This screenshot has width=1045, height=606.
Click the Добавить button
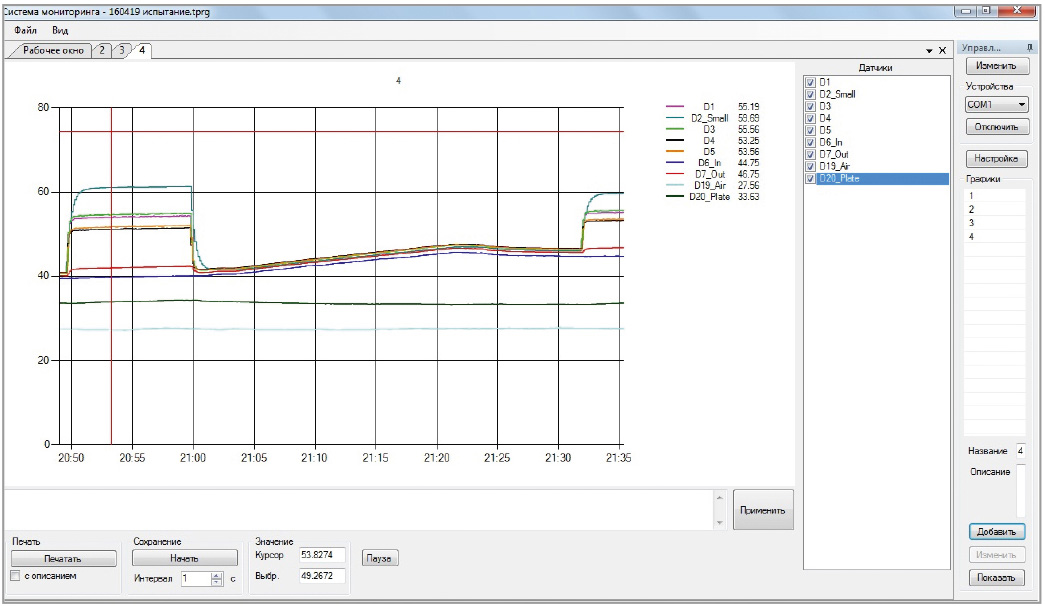pyautogui.click(x=996, y=532)
